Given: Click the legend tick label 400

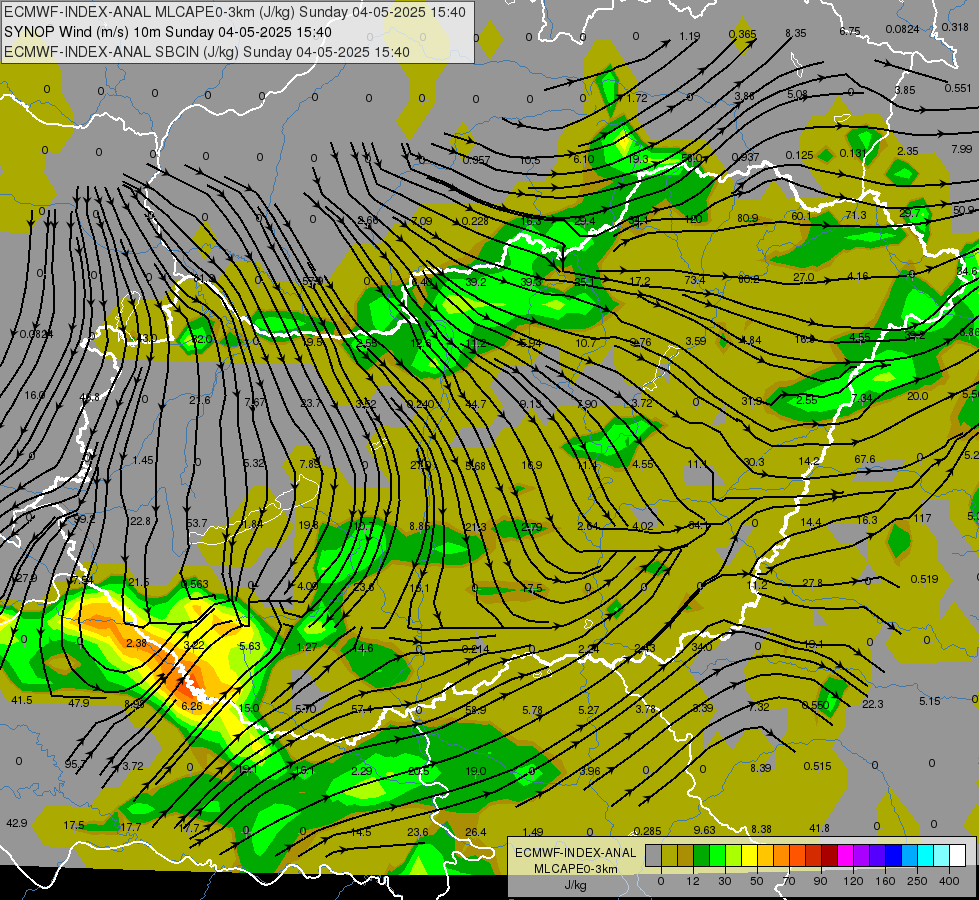Looking at the screenshot, I should click(x=949, y=881).
